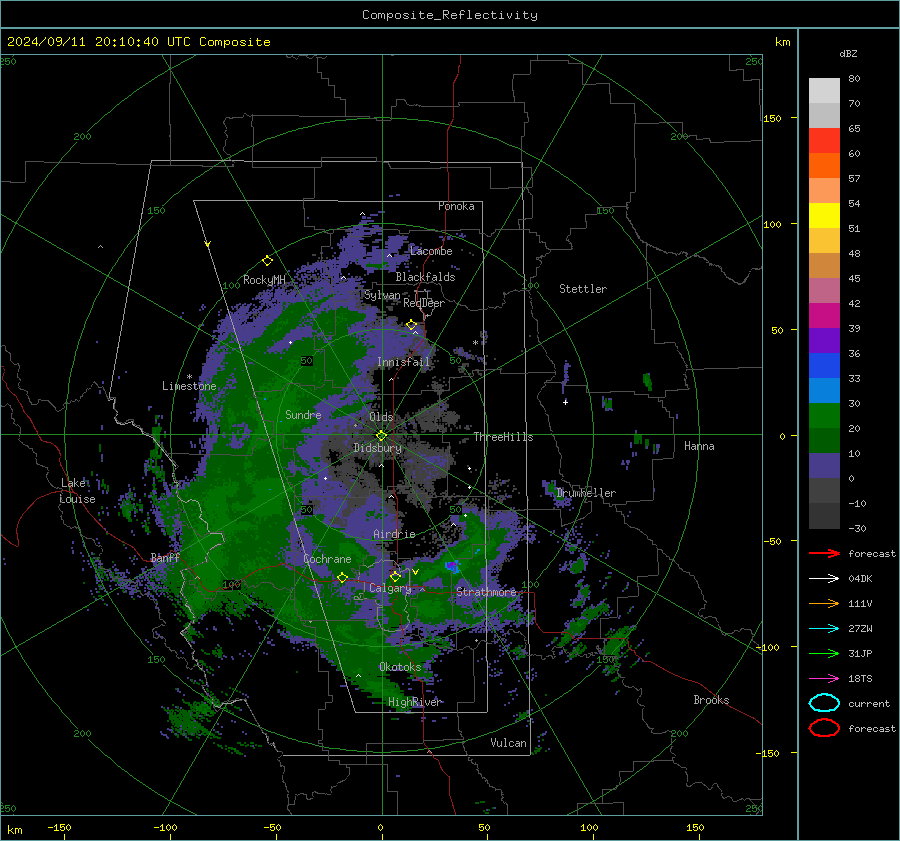Pick the red 60-65 dBZ color band

pyautogui.click(x=824, y=141)
